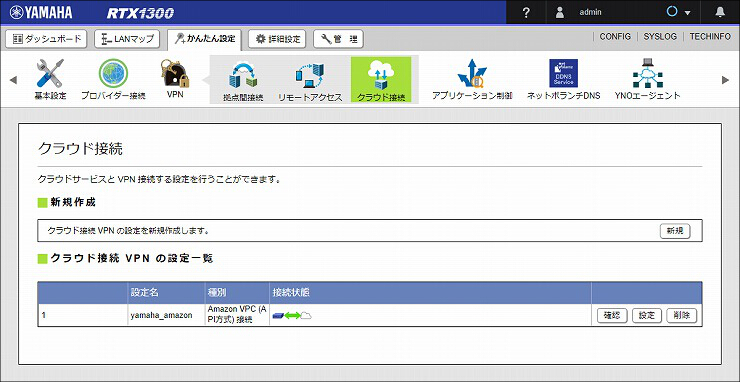Click the RTX1300 model name

click(140, 13)
